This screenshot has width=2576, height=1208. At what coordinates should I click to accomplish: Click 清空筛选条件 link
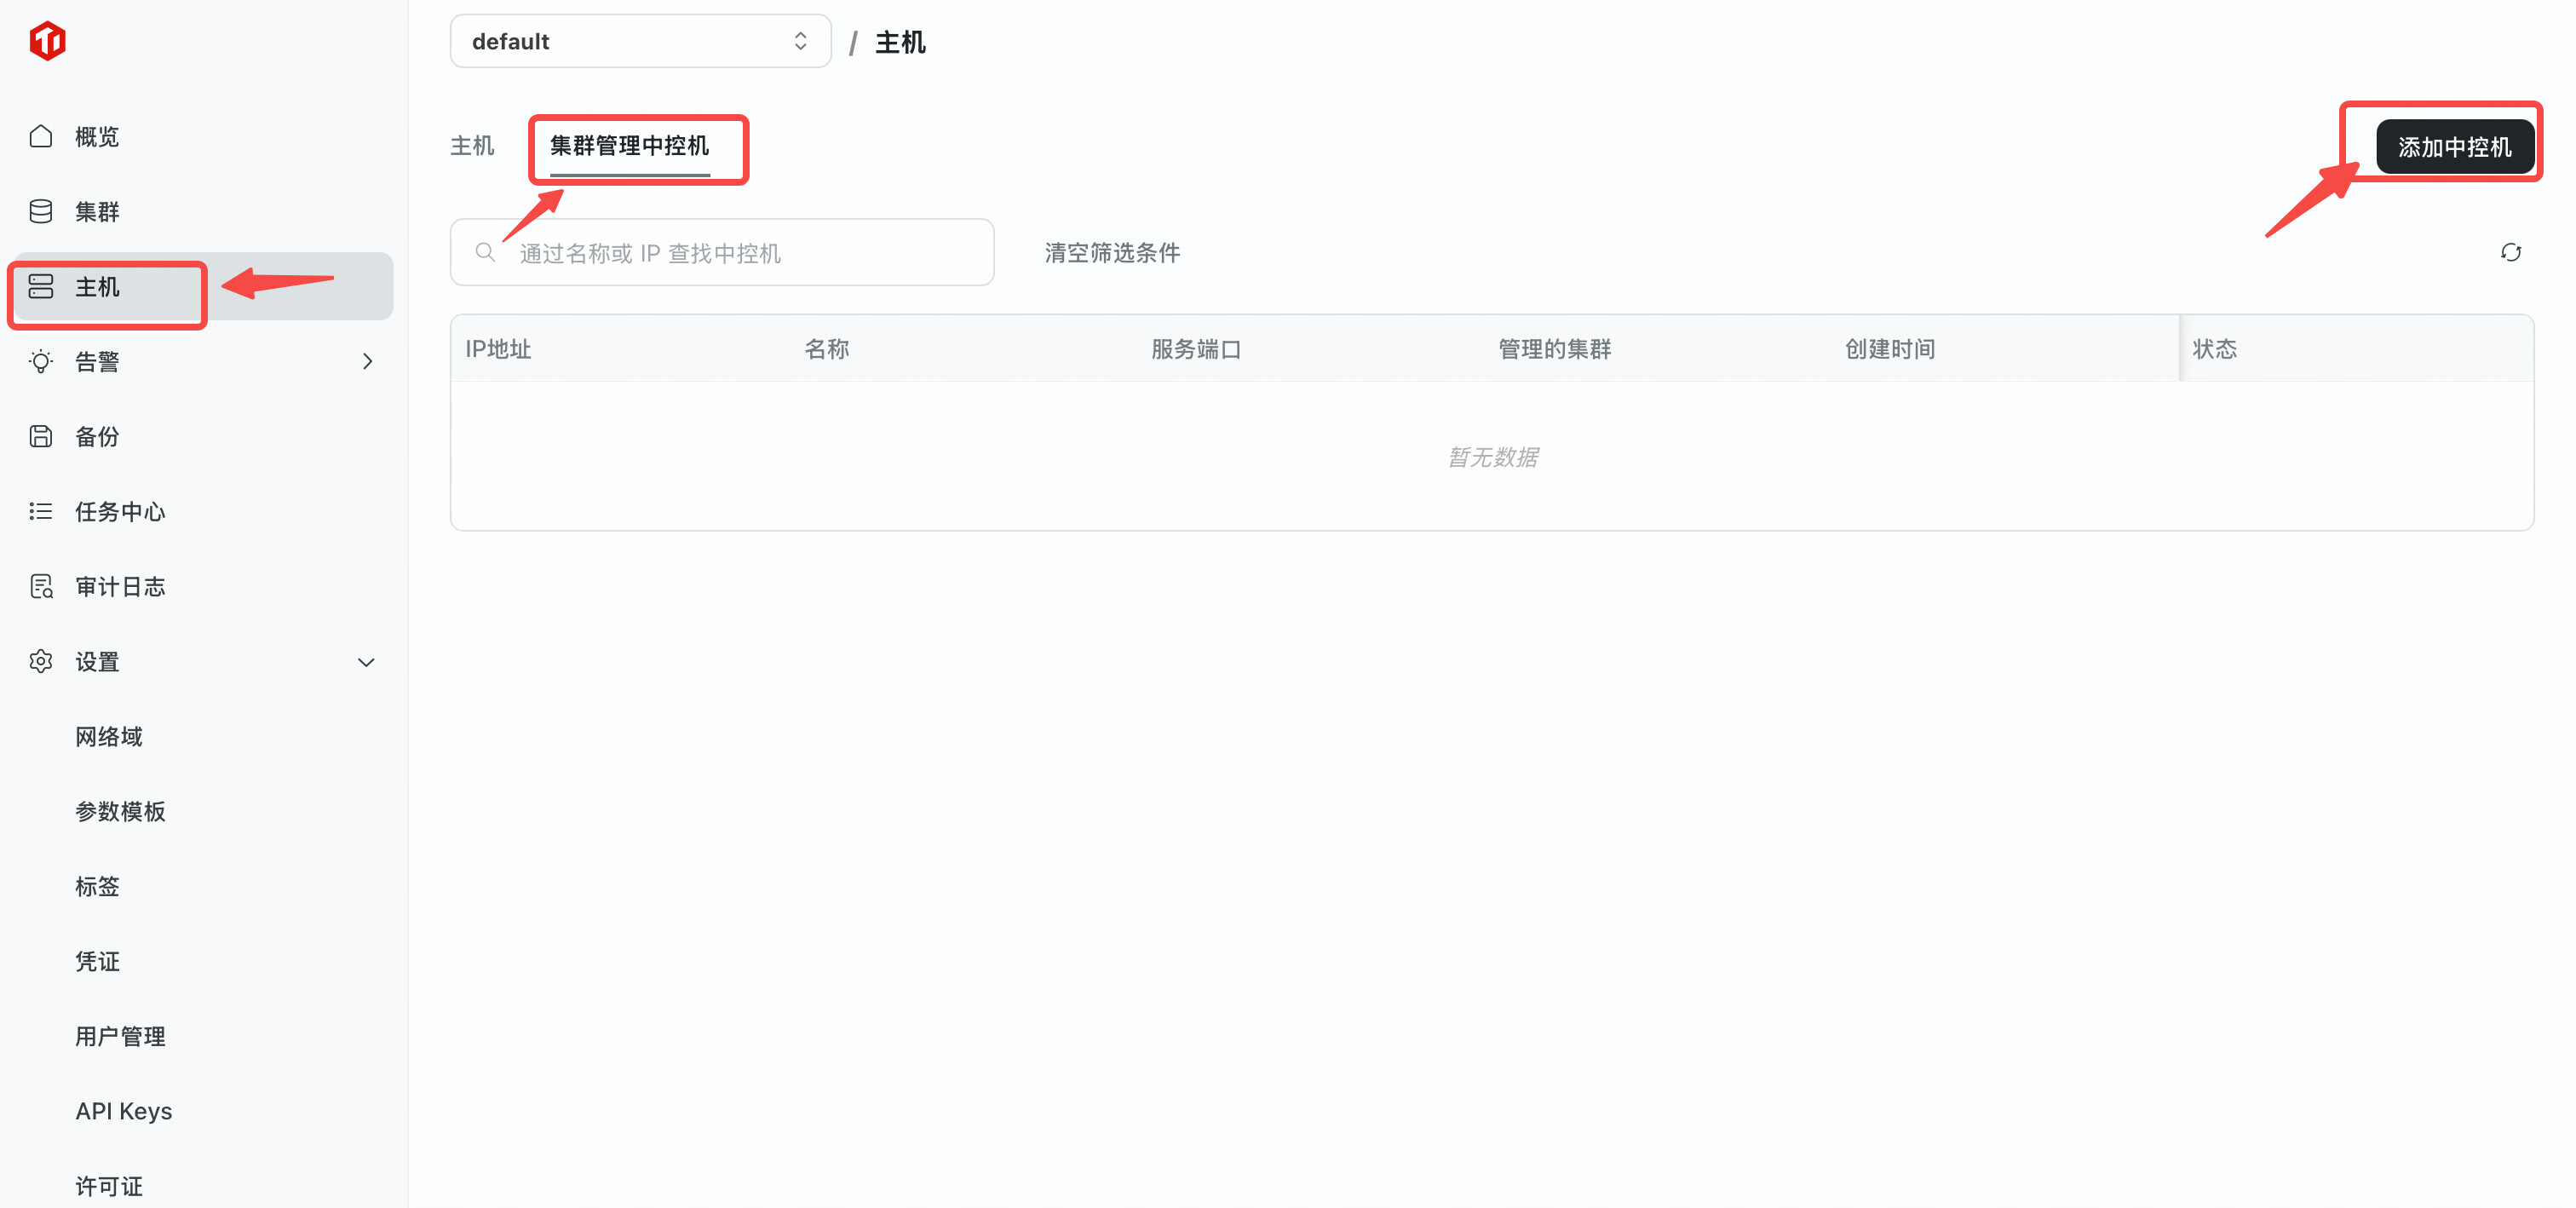click(x=1112, y=253)
